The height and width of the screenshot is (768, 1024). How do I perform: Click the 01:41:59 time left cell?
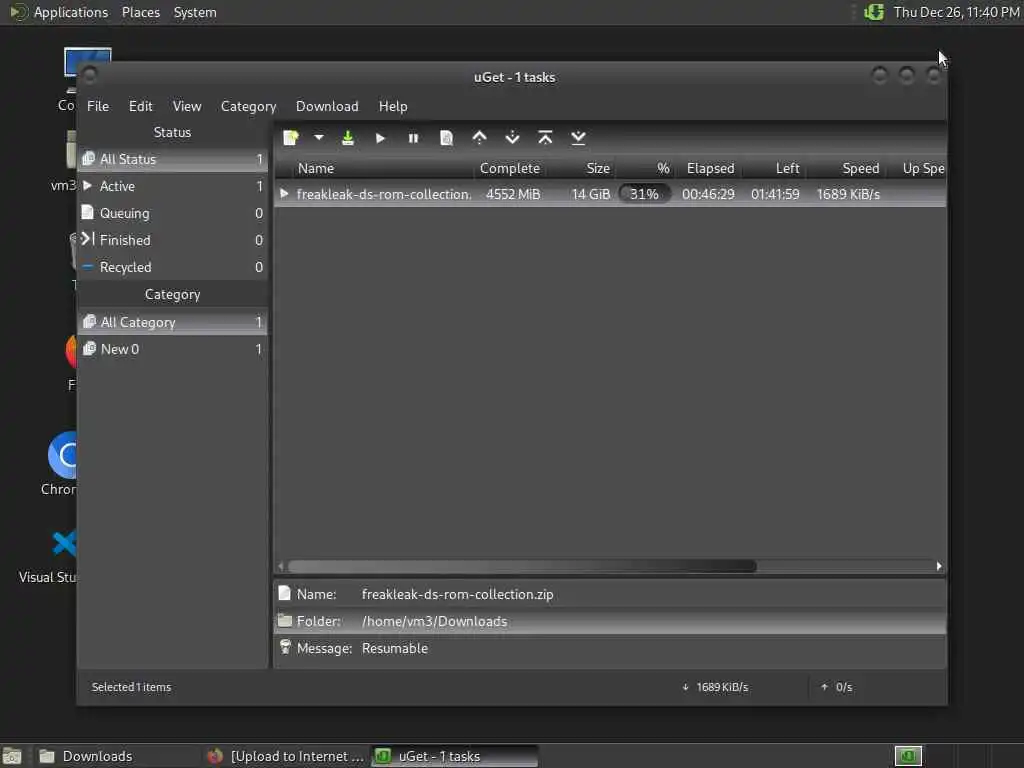(775, 194)
